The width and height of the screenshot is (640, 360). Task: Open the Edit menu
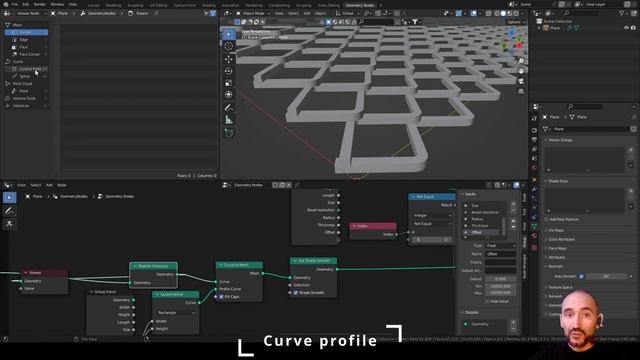point(26,4)
